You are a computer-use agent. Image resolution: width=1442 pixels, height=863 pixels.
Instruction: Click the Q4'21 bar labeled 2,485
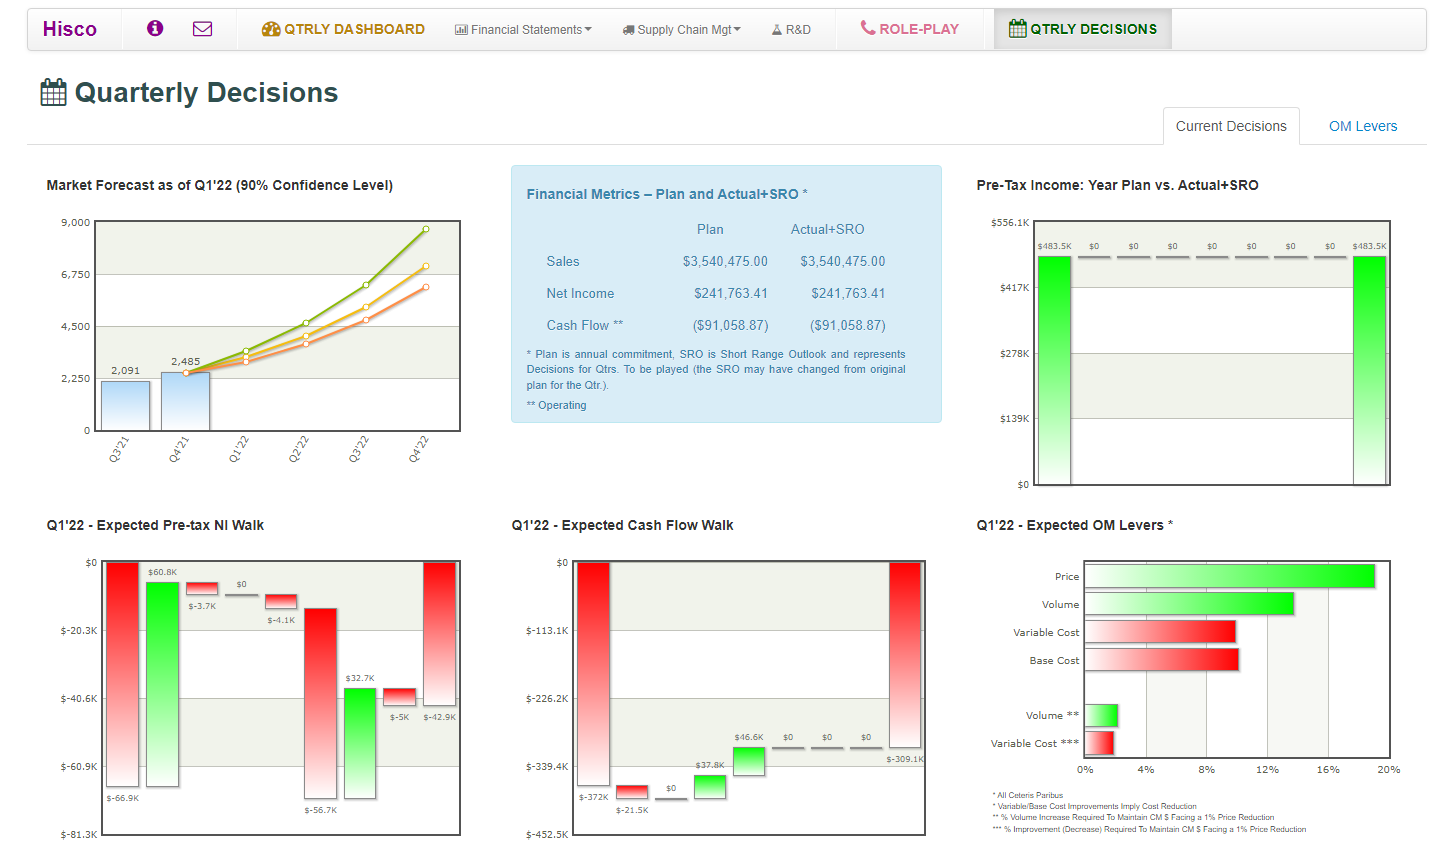[185, 401]
